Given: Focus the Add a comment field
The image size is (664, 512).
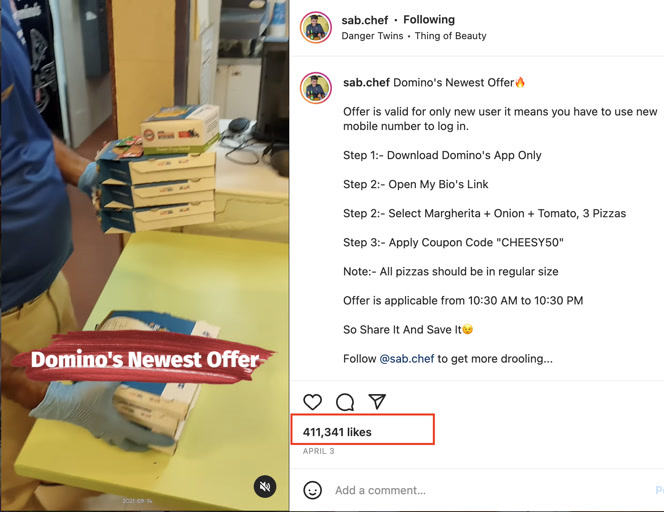Looking at the screenshot, I should (491, 490).
